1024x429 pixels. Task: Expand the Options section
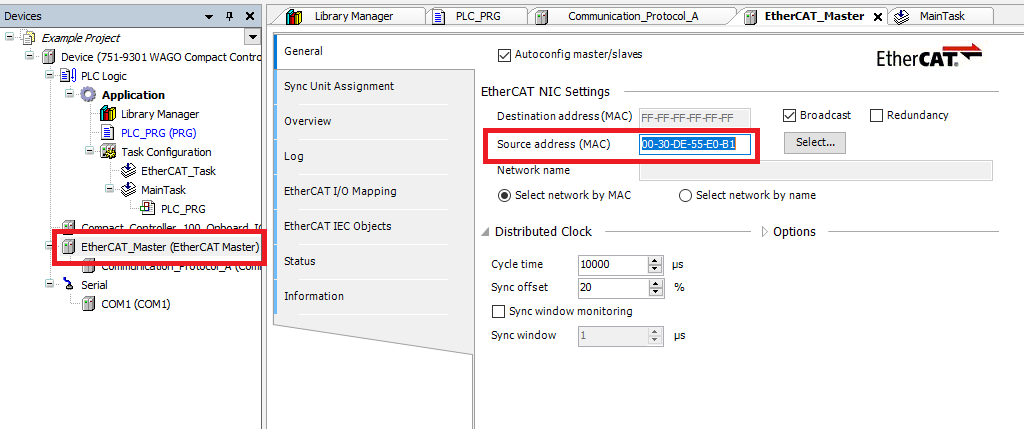[x=765, y=232]
